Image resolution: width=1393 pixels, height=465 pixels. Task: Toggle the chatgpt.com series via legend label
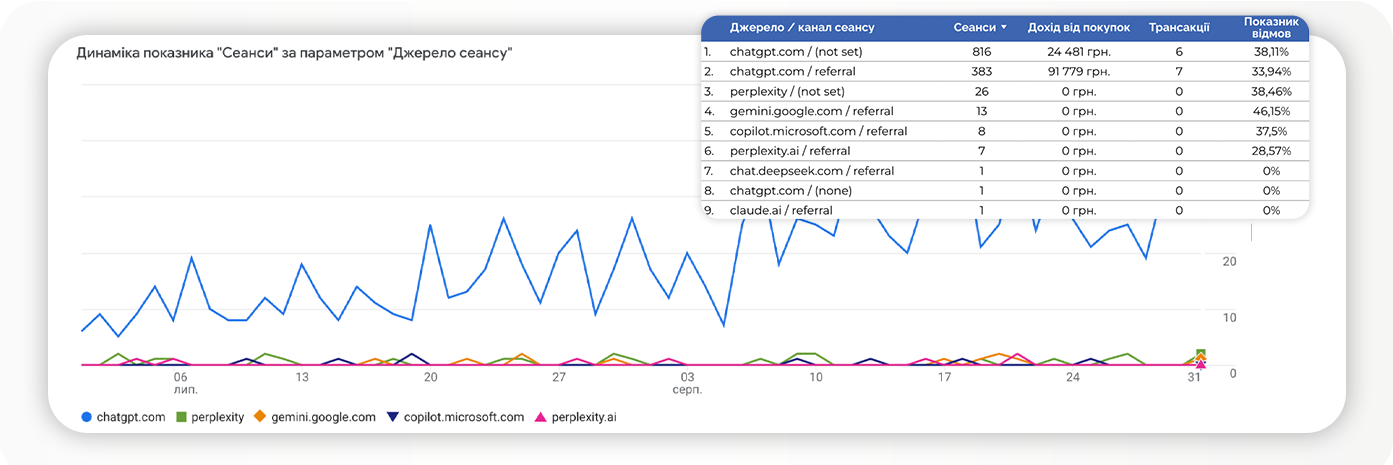point(131,417)
